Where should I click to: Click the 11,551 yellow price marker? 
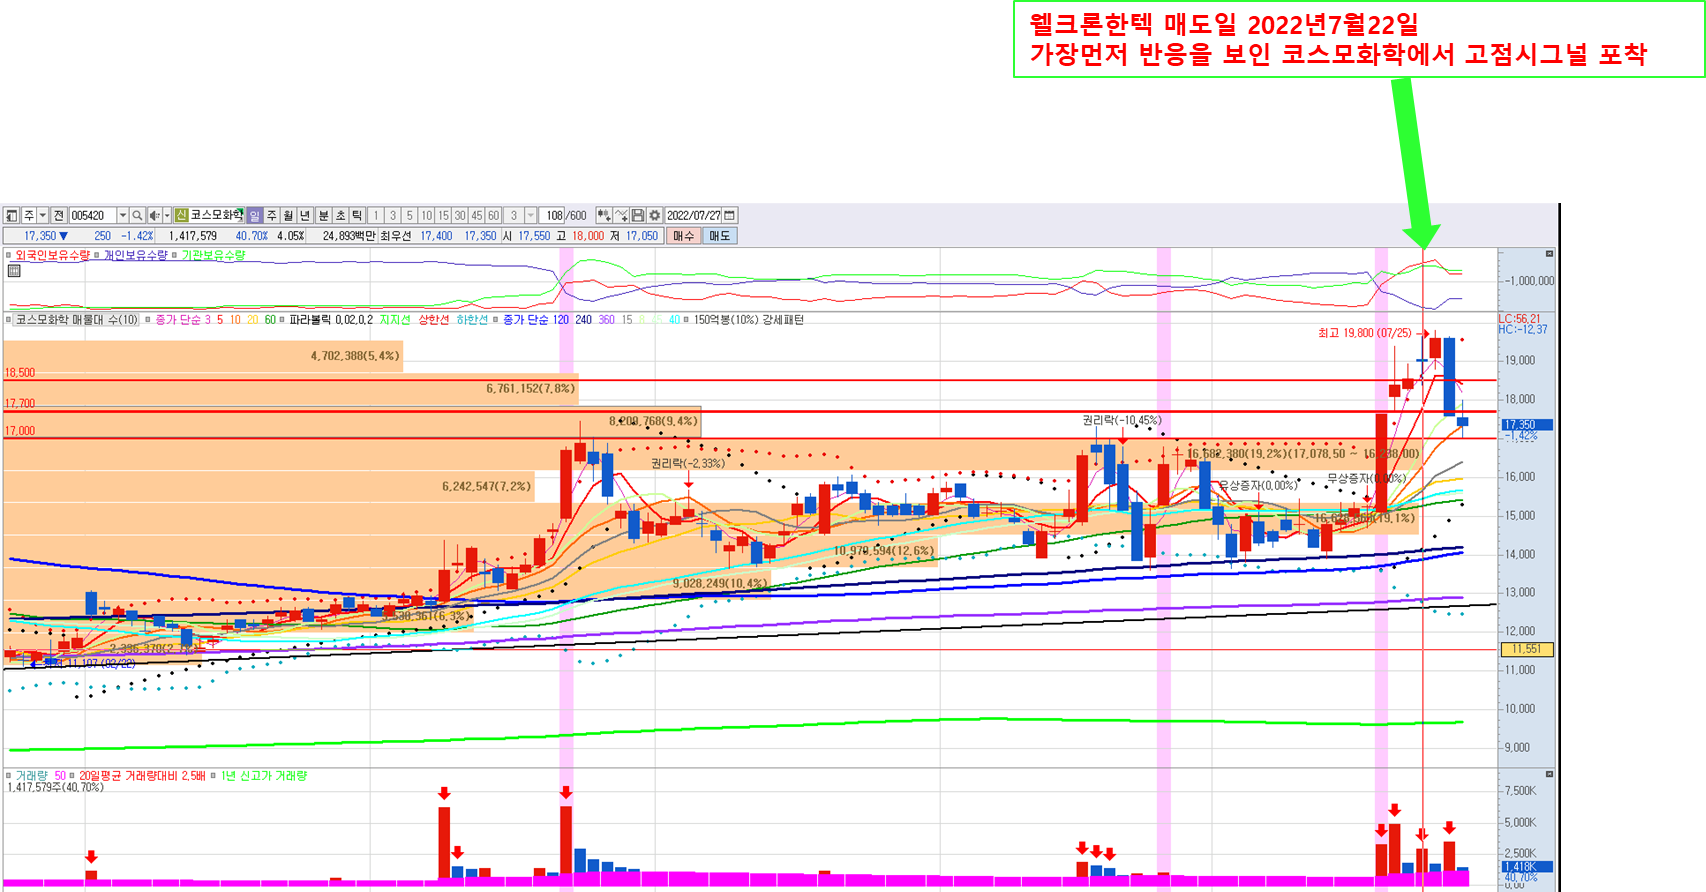tap(1526, 649)
